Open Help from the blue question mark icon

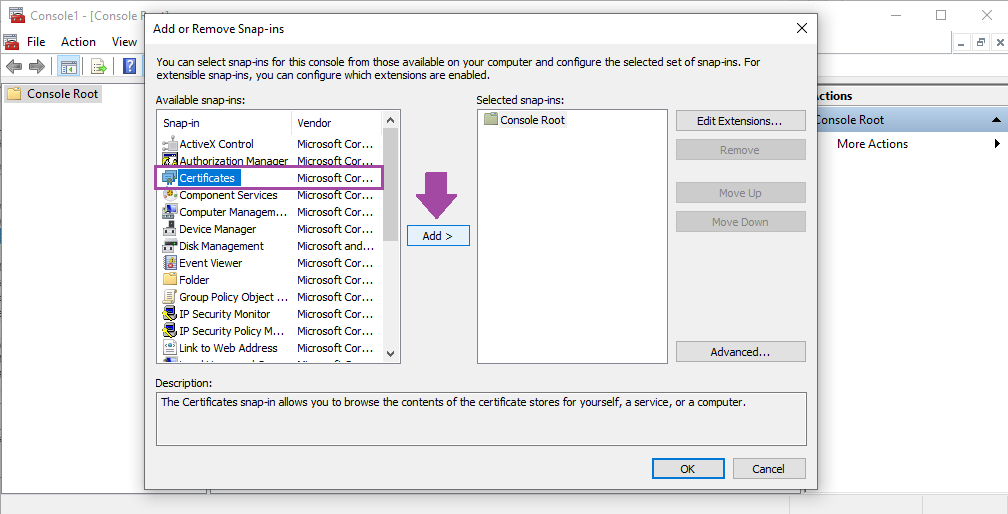pyautogui.click(x=130, y=66)
